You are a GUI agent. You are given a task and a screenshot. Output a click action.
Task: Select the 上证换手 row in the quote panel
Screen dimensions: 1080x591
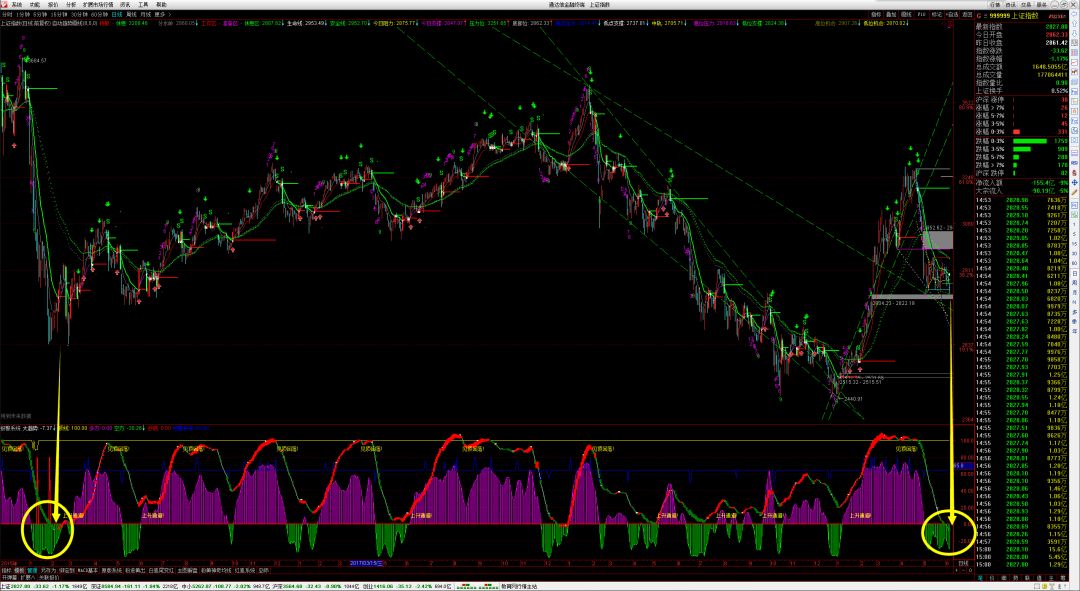pyautogui.click(x=1021, y=91)
